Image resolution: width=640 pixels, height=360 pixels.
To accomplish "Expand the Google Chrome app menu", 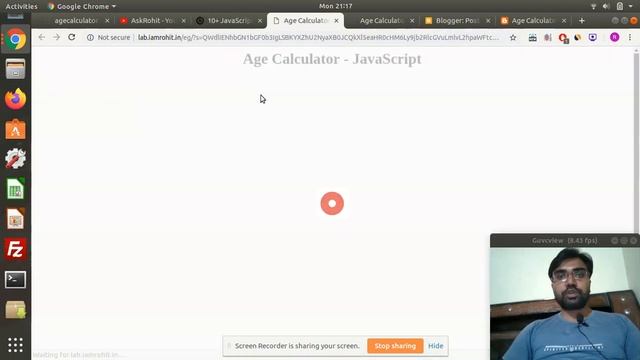I will coord(82,6).
